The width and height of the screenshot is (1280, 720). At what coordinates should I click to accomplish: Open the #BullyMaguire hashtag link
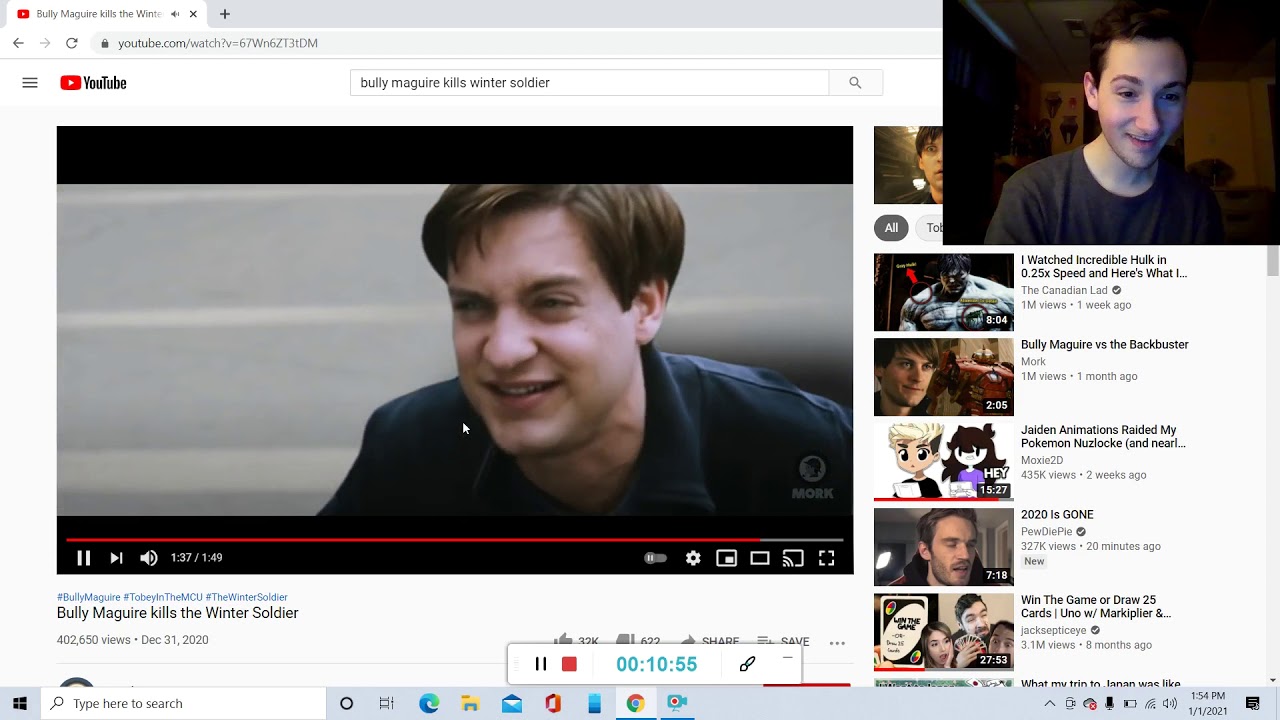click(x=89, y=597)
